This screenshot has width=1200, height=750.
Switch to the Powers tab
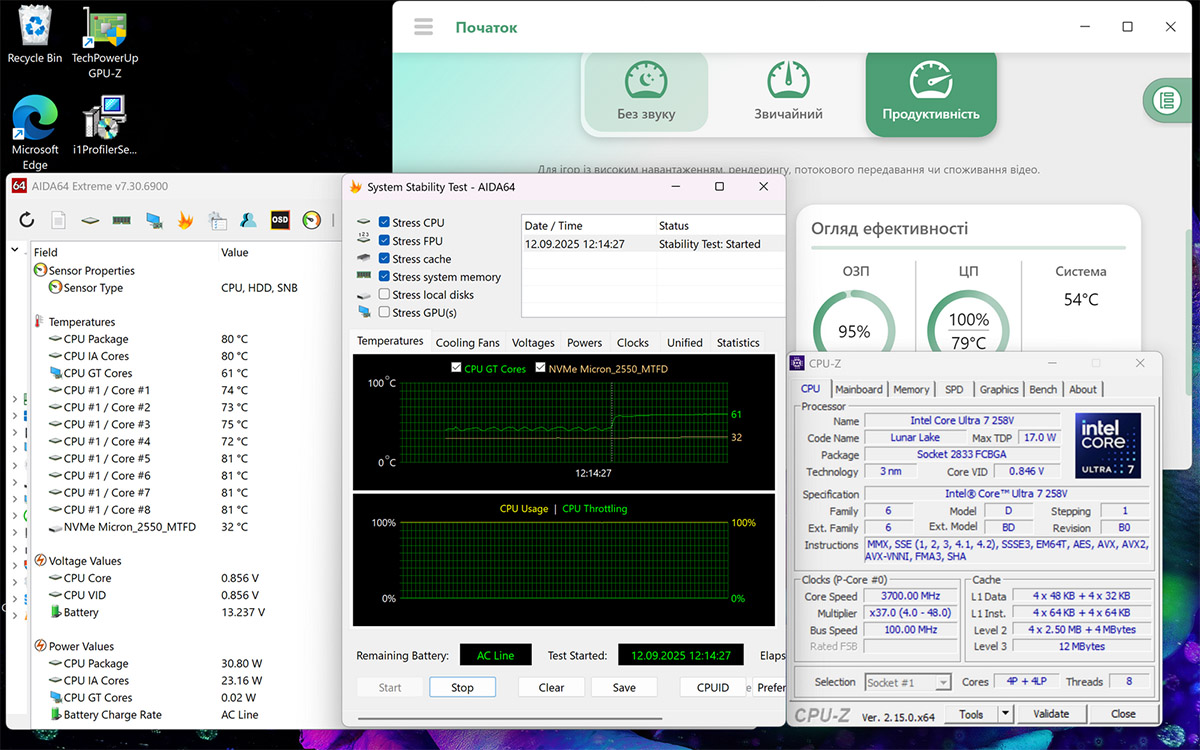tap(585, 342)
